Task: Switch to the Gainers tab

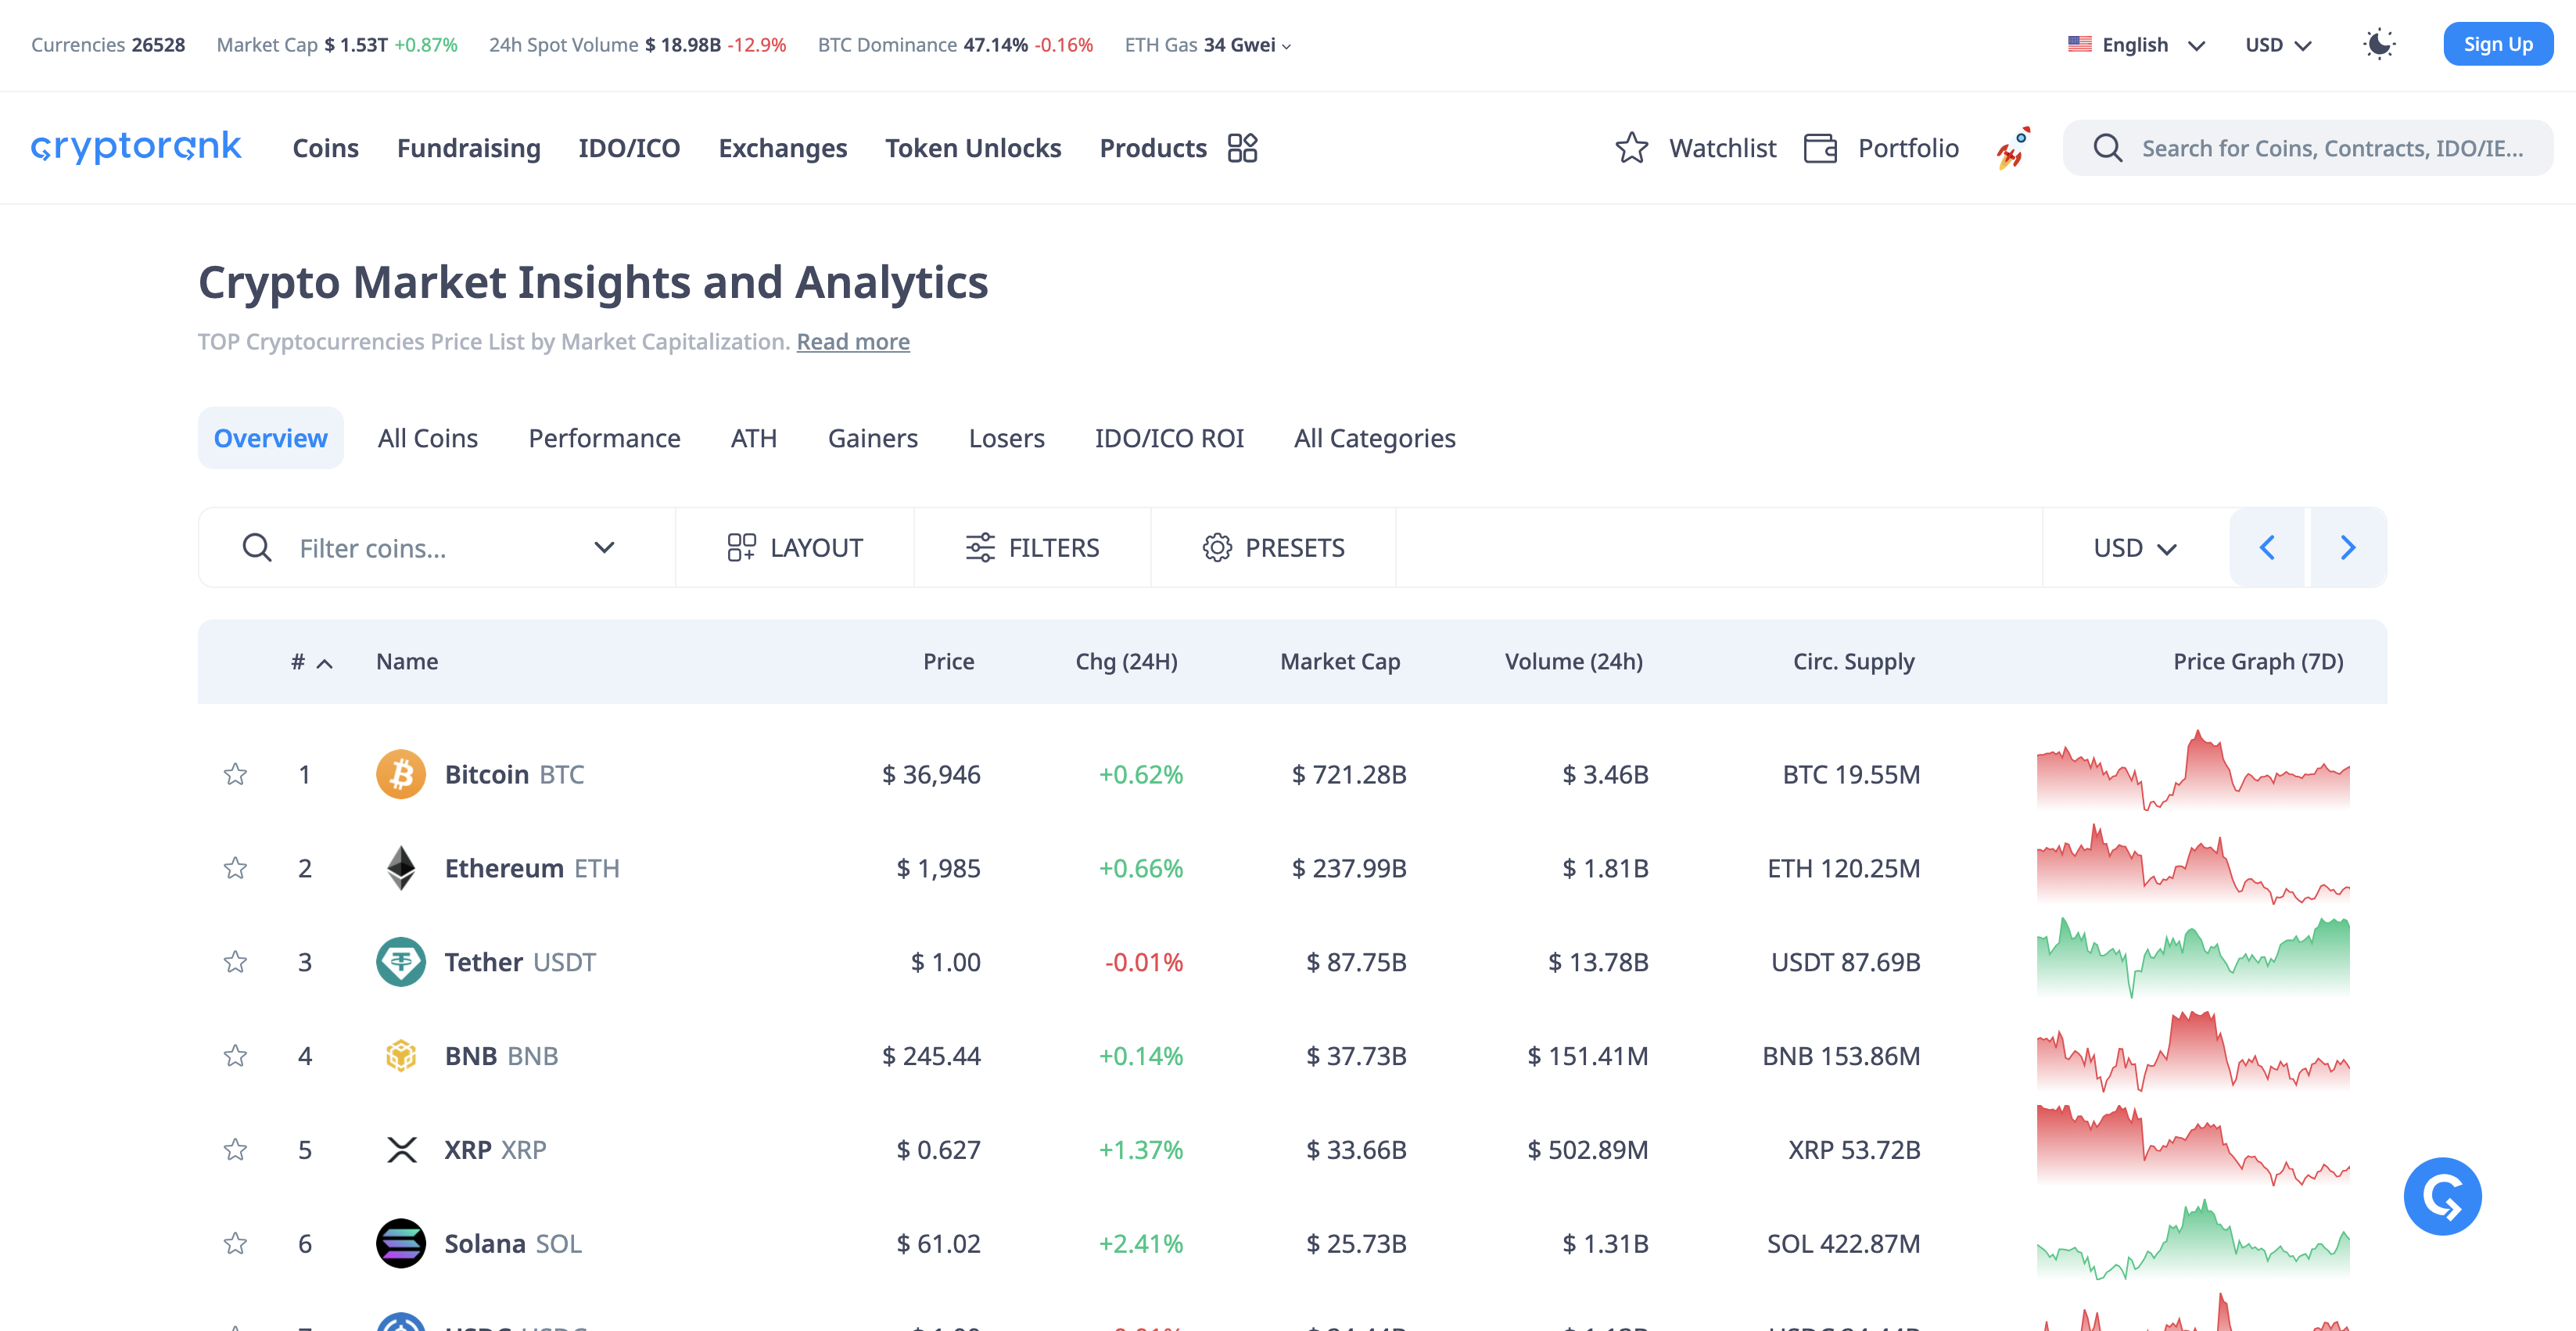Action: 872,438
